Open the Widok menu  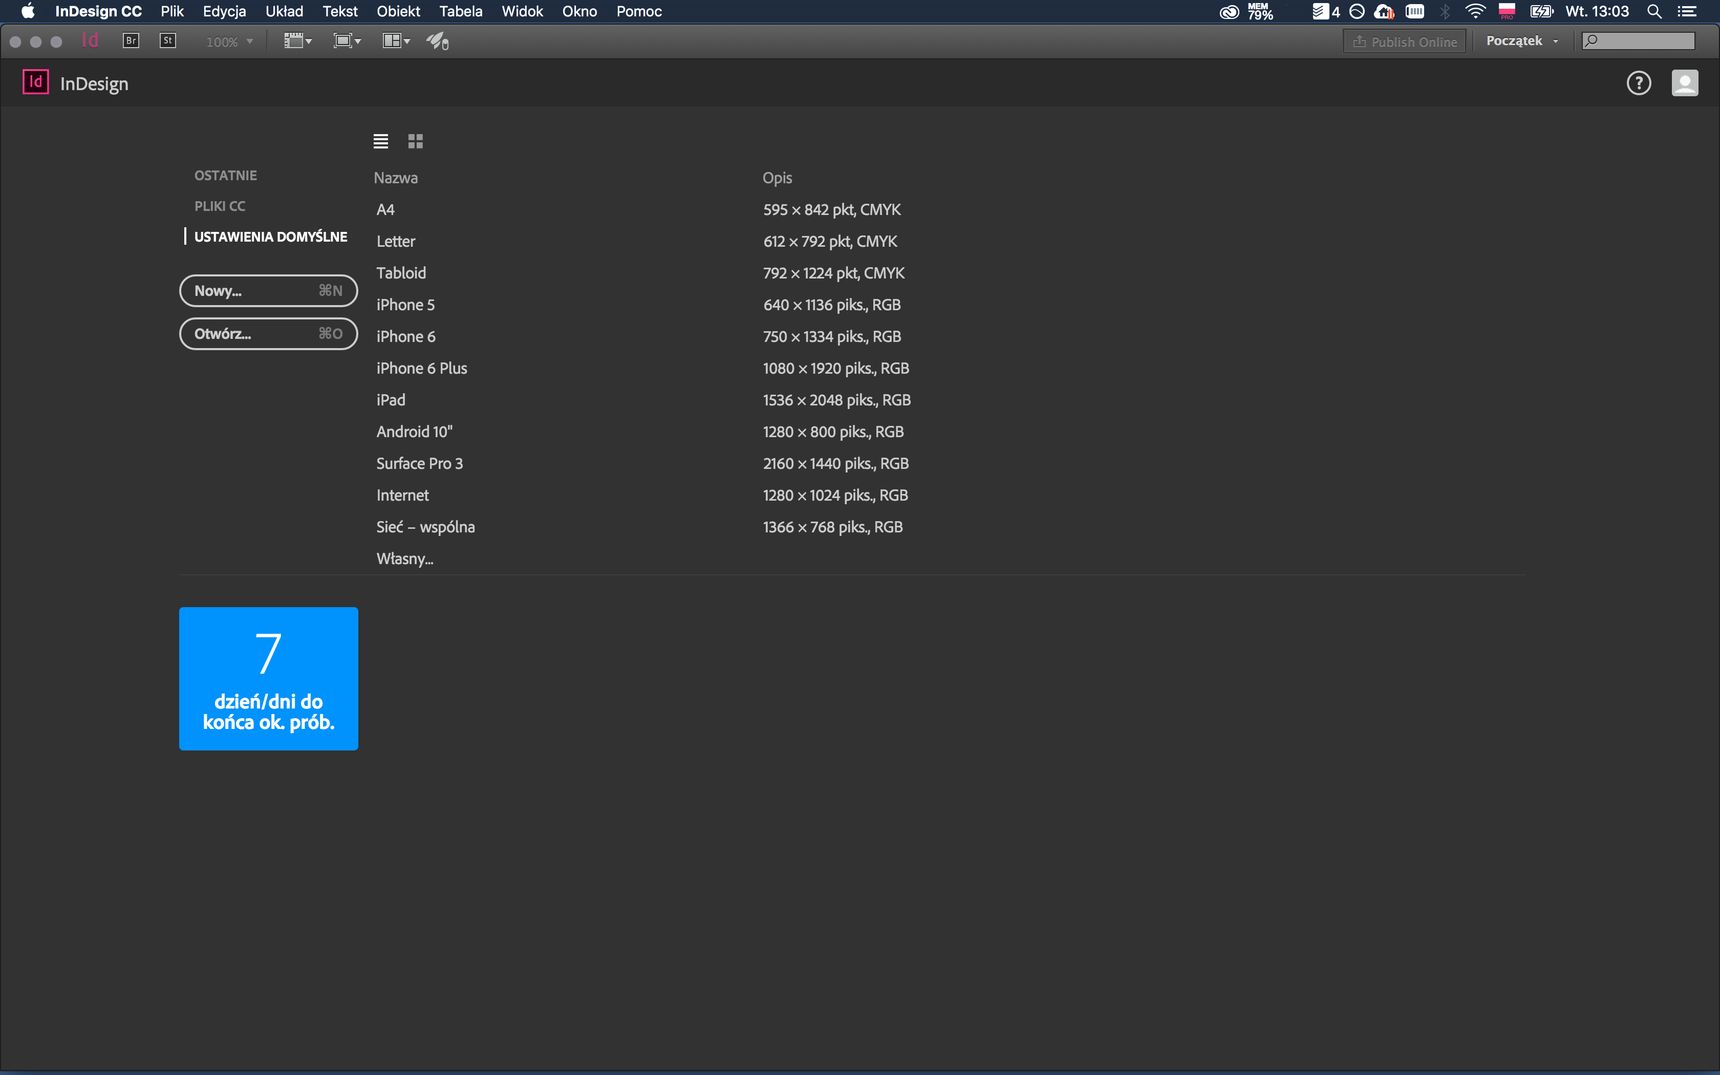click(x=522, y=12)
